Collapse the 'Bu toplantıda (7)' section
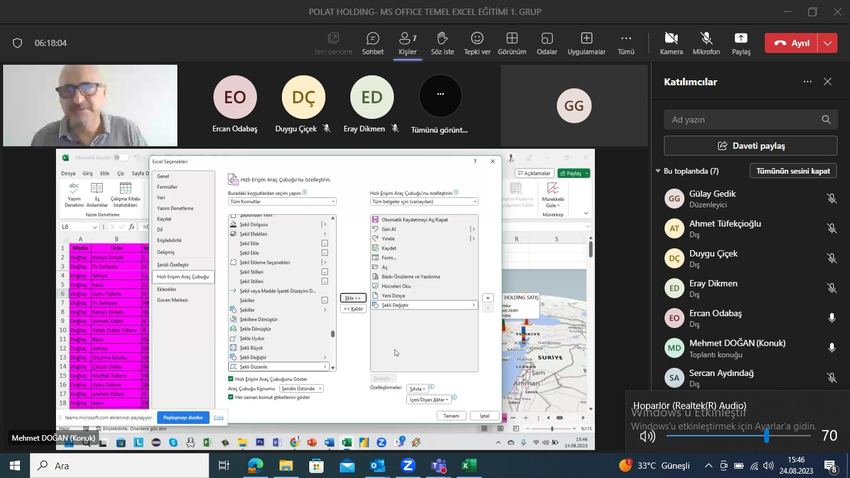The width and height of the screenshot is (850, 478). (x=658, y=171)
